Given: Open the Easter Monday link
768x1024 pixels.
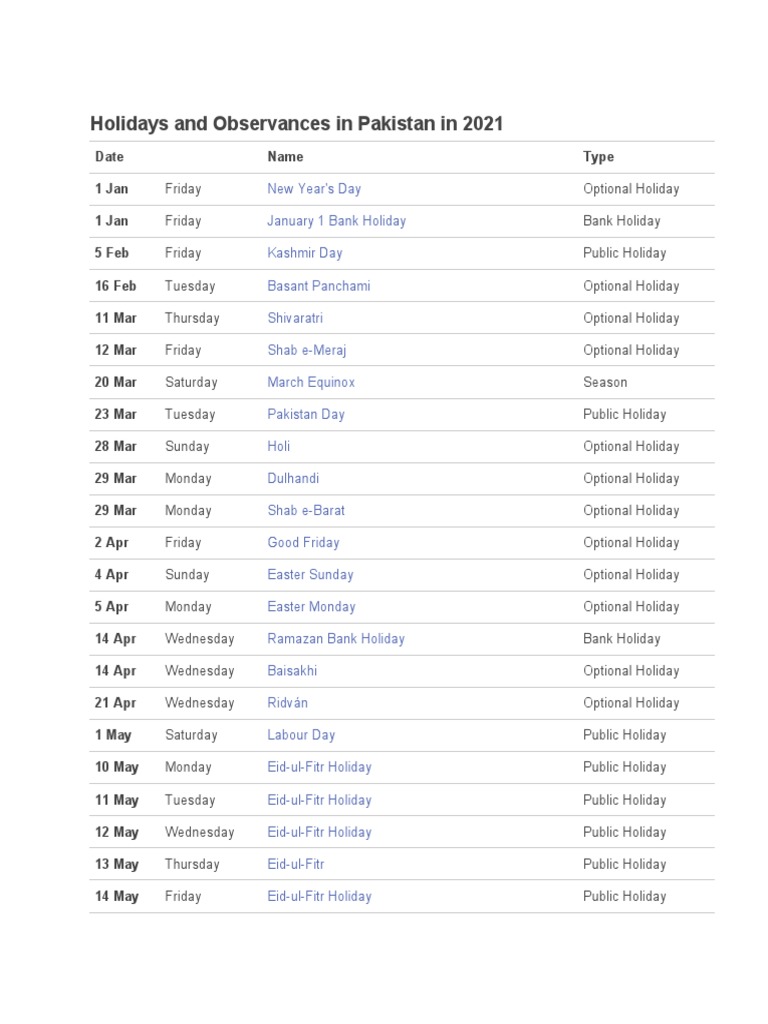Looking at the screenshot, I should 311,606.
